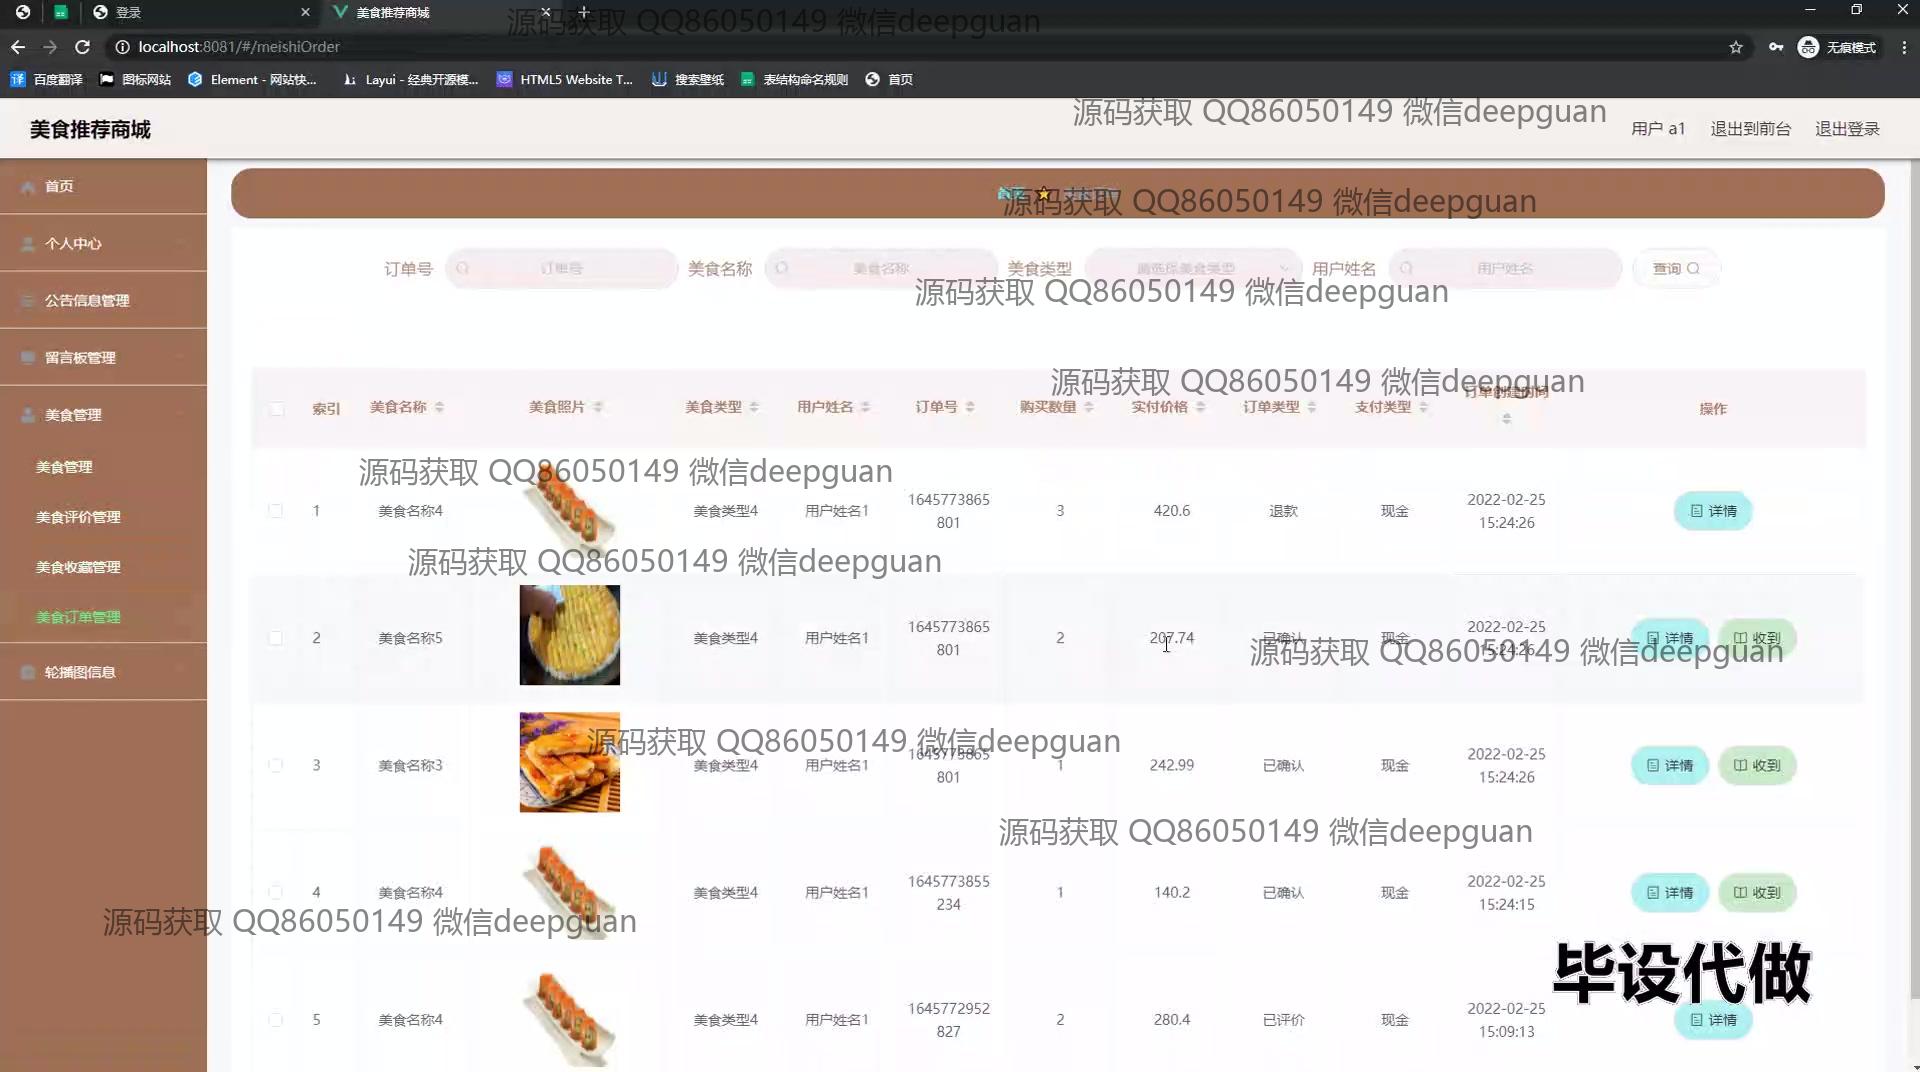Open the Element 网站快 bookmark

click(252, 80)
